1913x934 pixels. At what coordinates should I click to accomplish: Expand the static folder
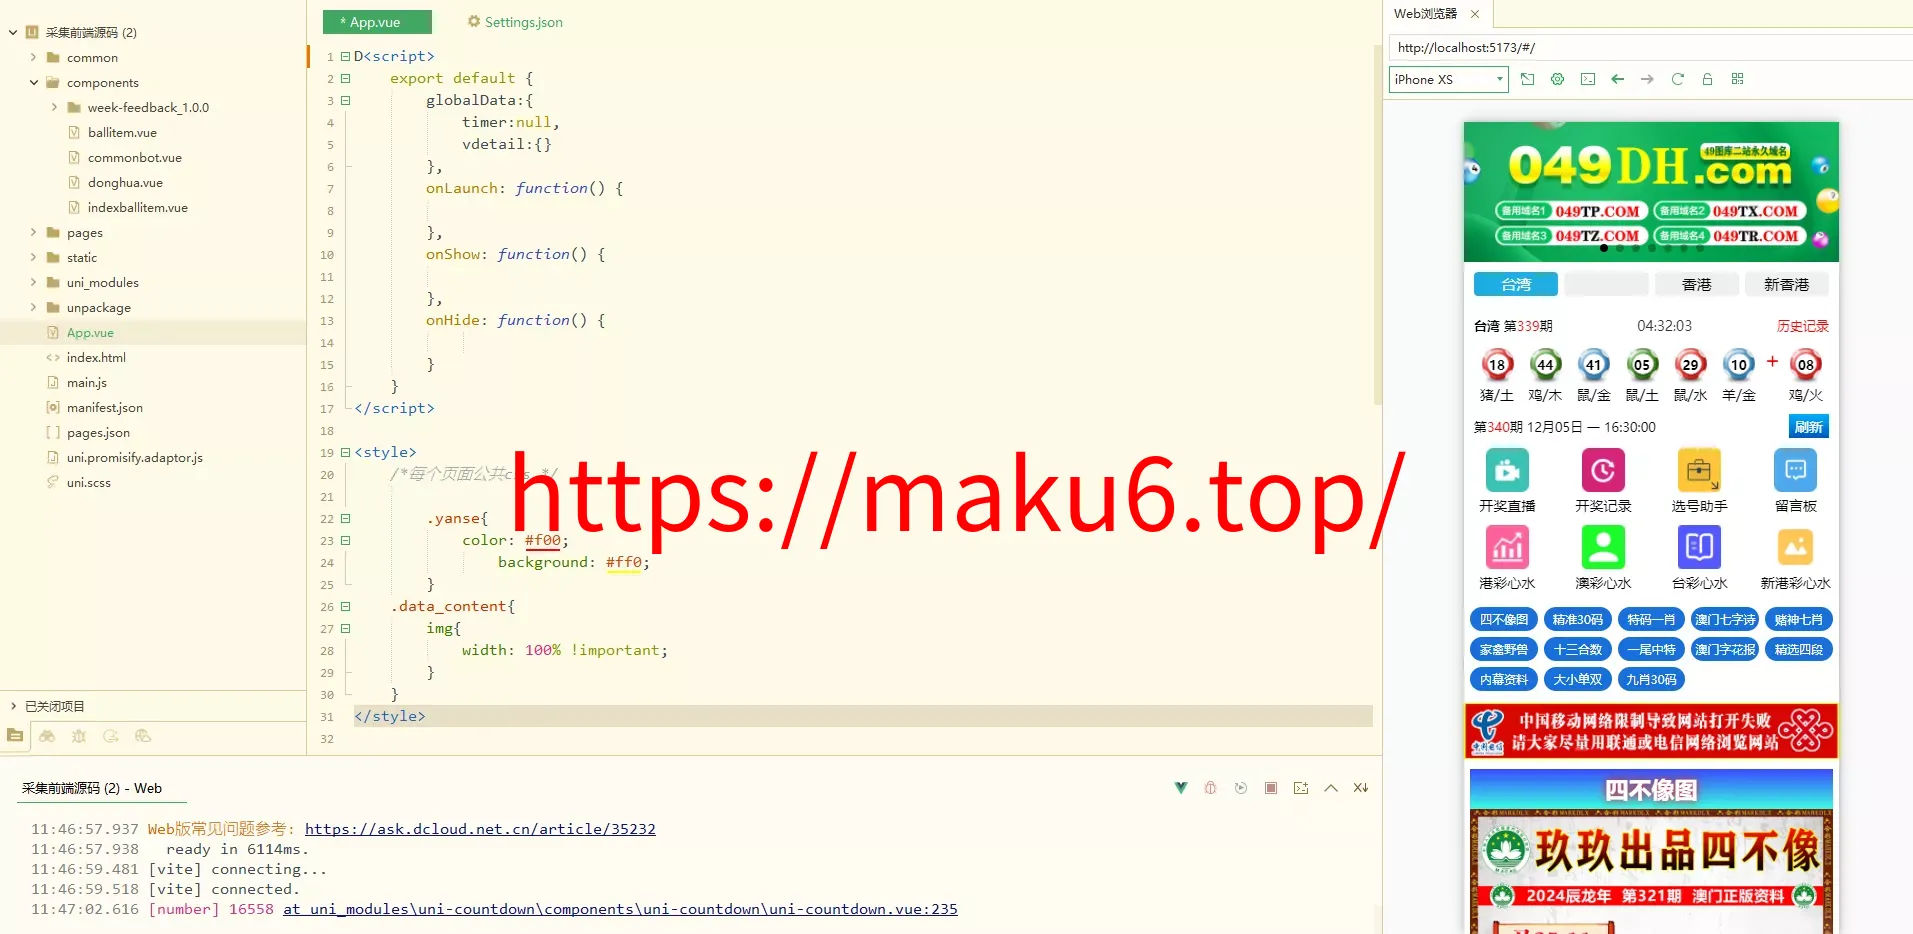[x=33, y=258]
